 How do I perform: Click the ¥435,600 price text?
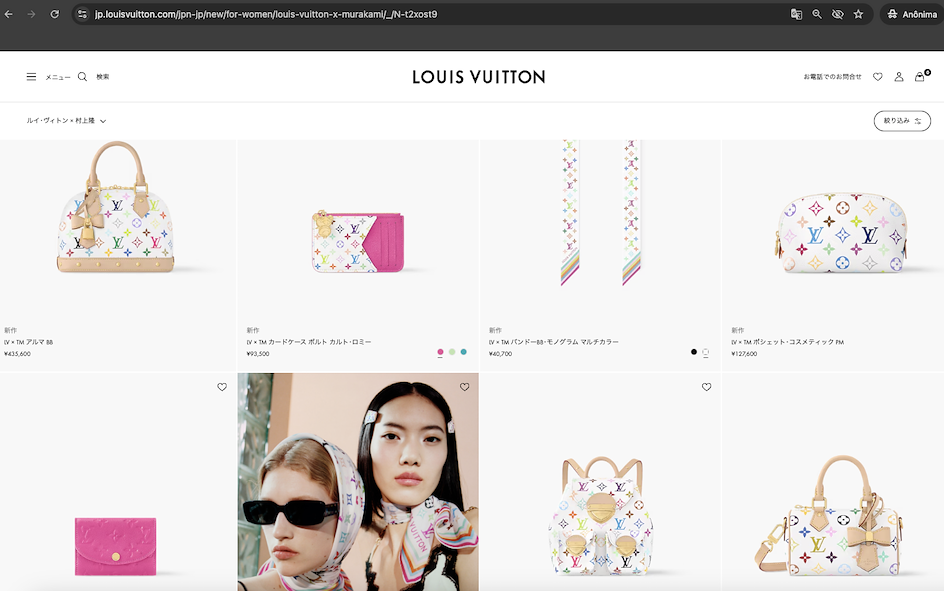17,354
